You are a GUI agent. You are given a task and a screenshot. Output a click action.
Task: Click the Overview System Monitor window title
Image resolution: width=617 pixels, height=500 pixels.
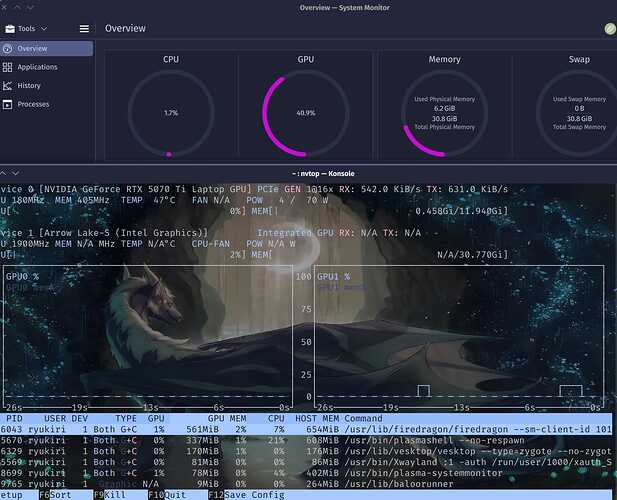(345, 7)
